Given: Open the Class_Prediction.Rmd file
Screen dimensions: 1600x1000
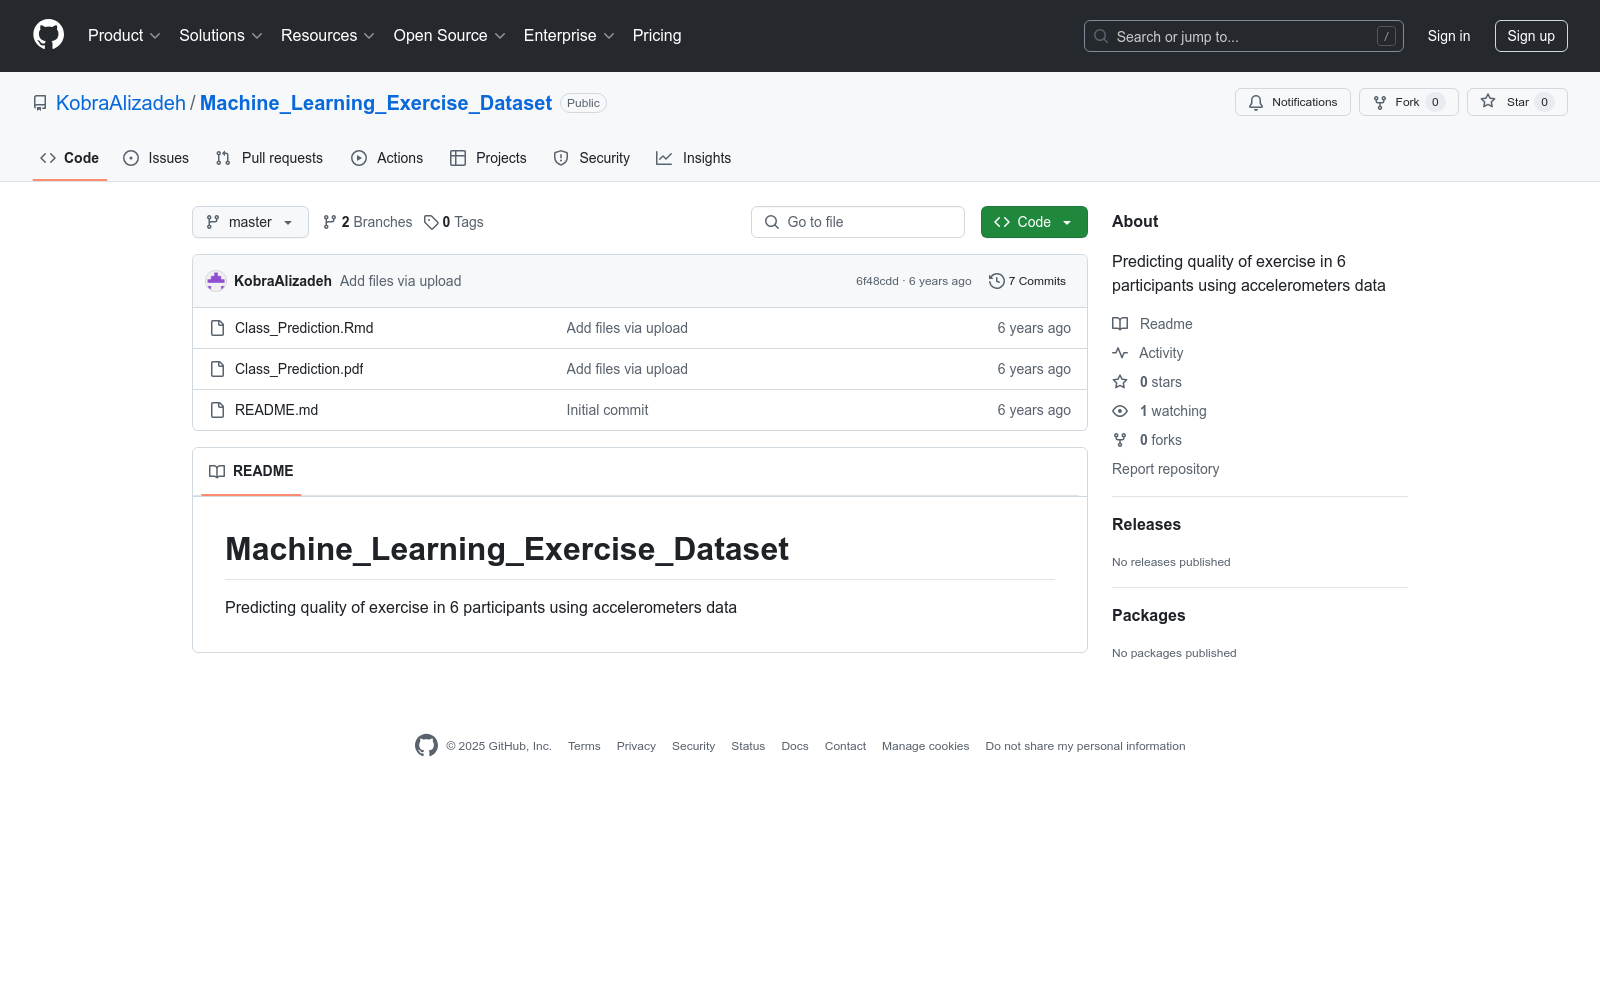Looking at the screenshot, I should [304, 328].
